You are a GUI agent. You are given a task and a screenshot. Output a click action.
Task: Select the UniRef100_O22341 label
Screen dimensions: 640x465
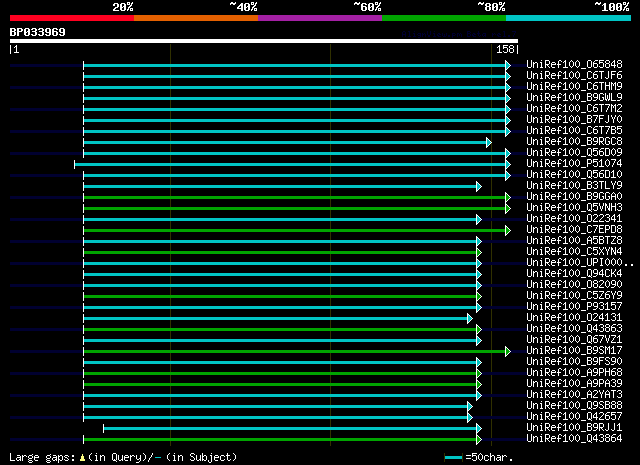tap(574, 219)
